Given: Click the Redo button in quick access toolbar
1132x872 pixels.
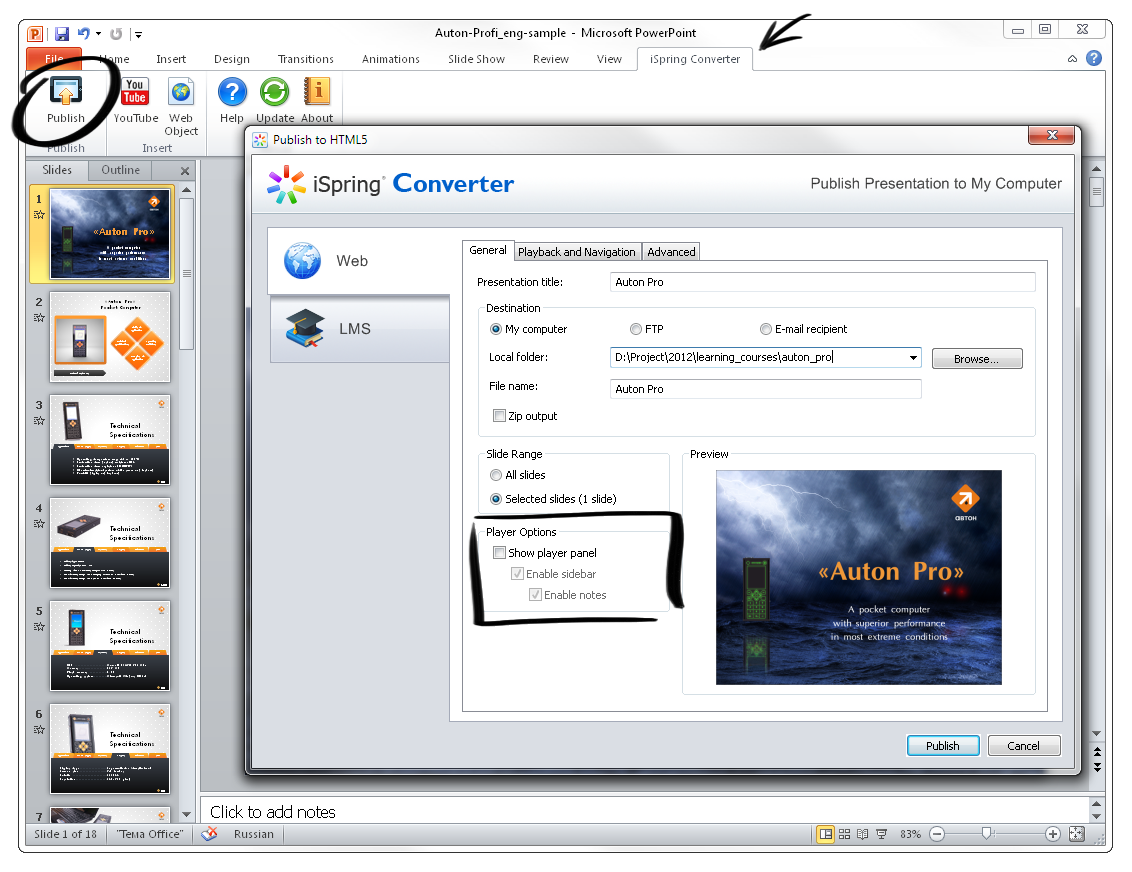Looking at the screenshot, I should point(116,34).
